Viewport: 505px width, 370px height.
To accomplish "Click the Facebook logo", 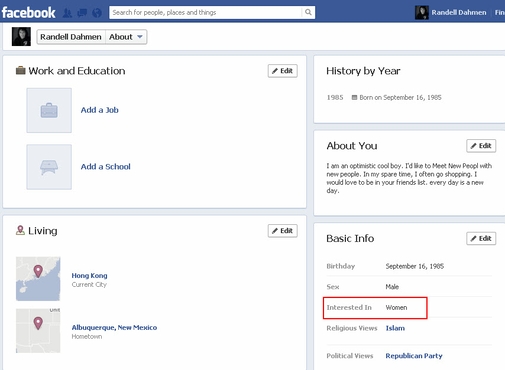I will tap(29, 13).
